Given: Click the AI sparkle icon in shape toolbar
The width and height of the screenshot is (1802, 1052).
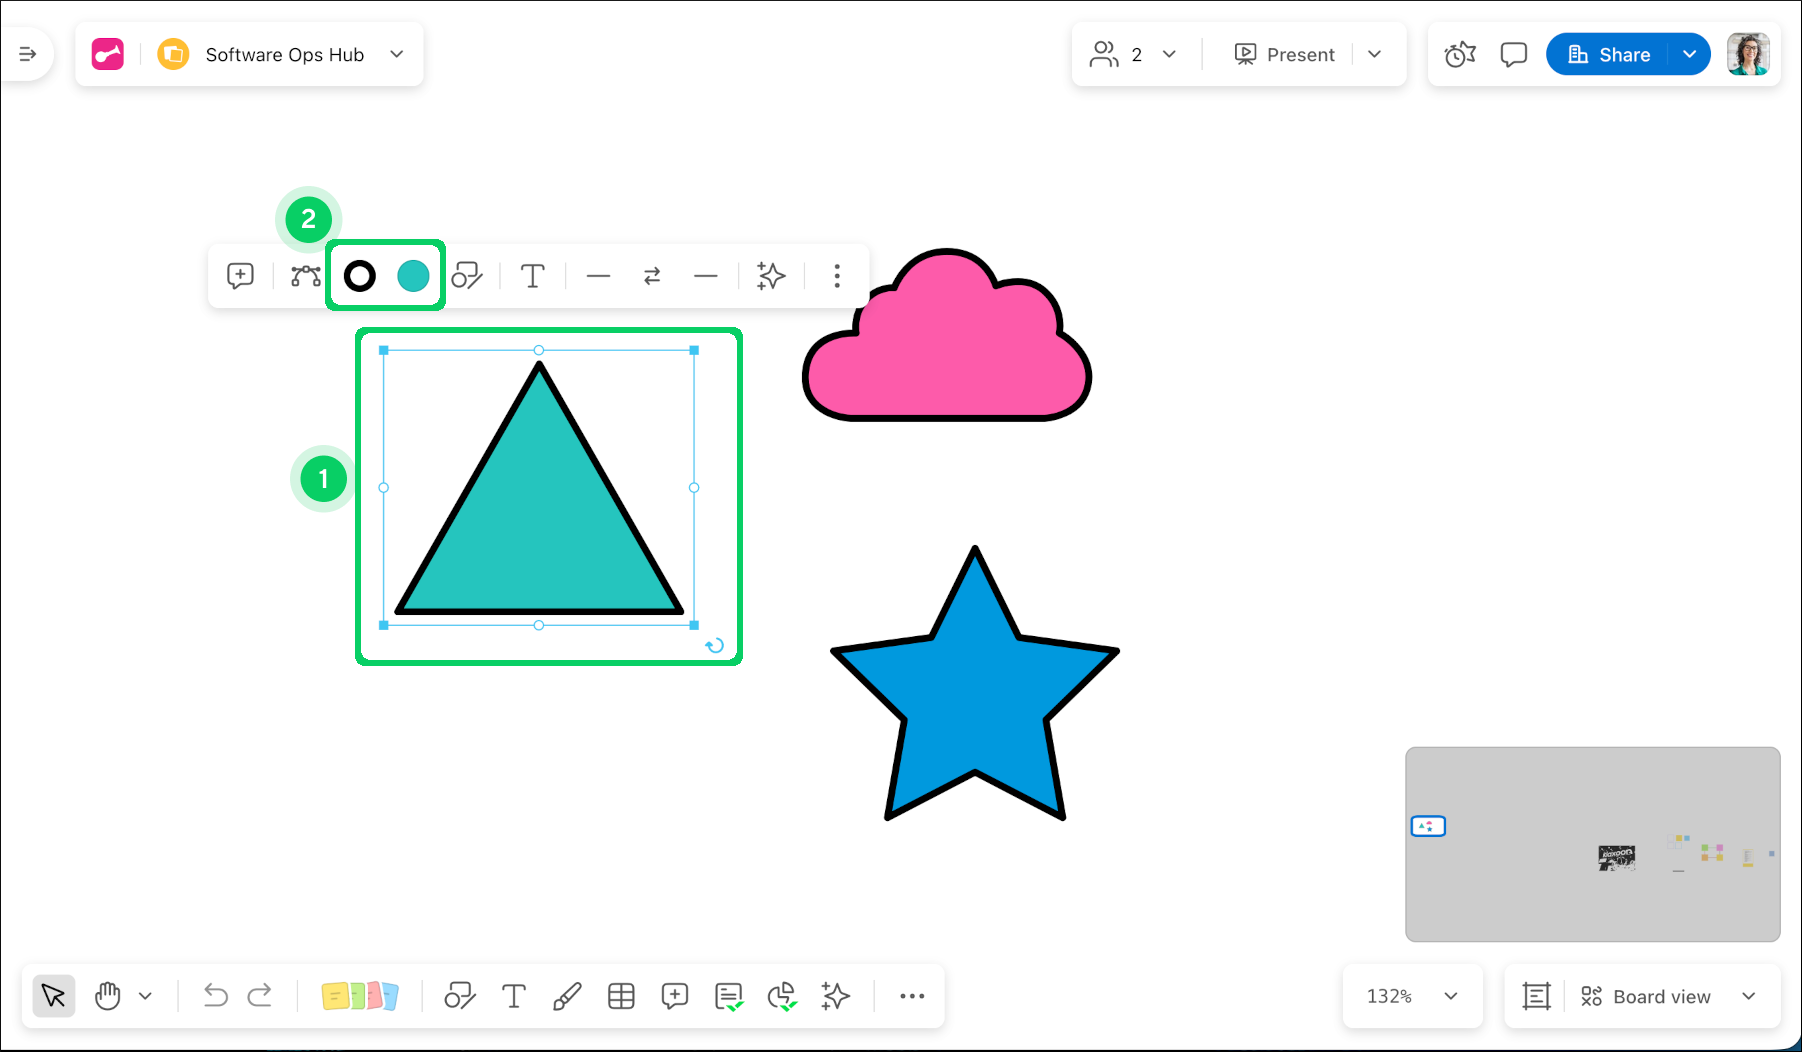Looking at the screenshot, I should tap(771, 276).
